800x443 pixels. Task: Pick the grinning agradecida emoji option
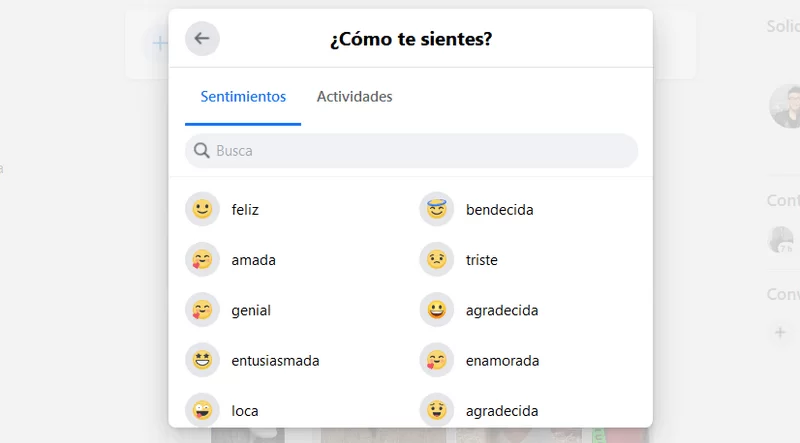coord(436,310)
